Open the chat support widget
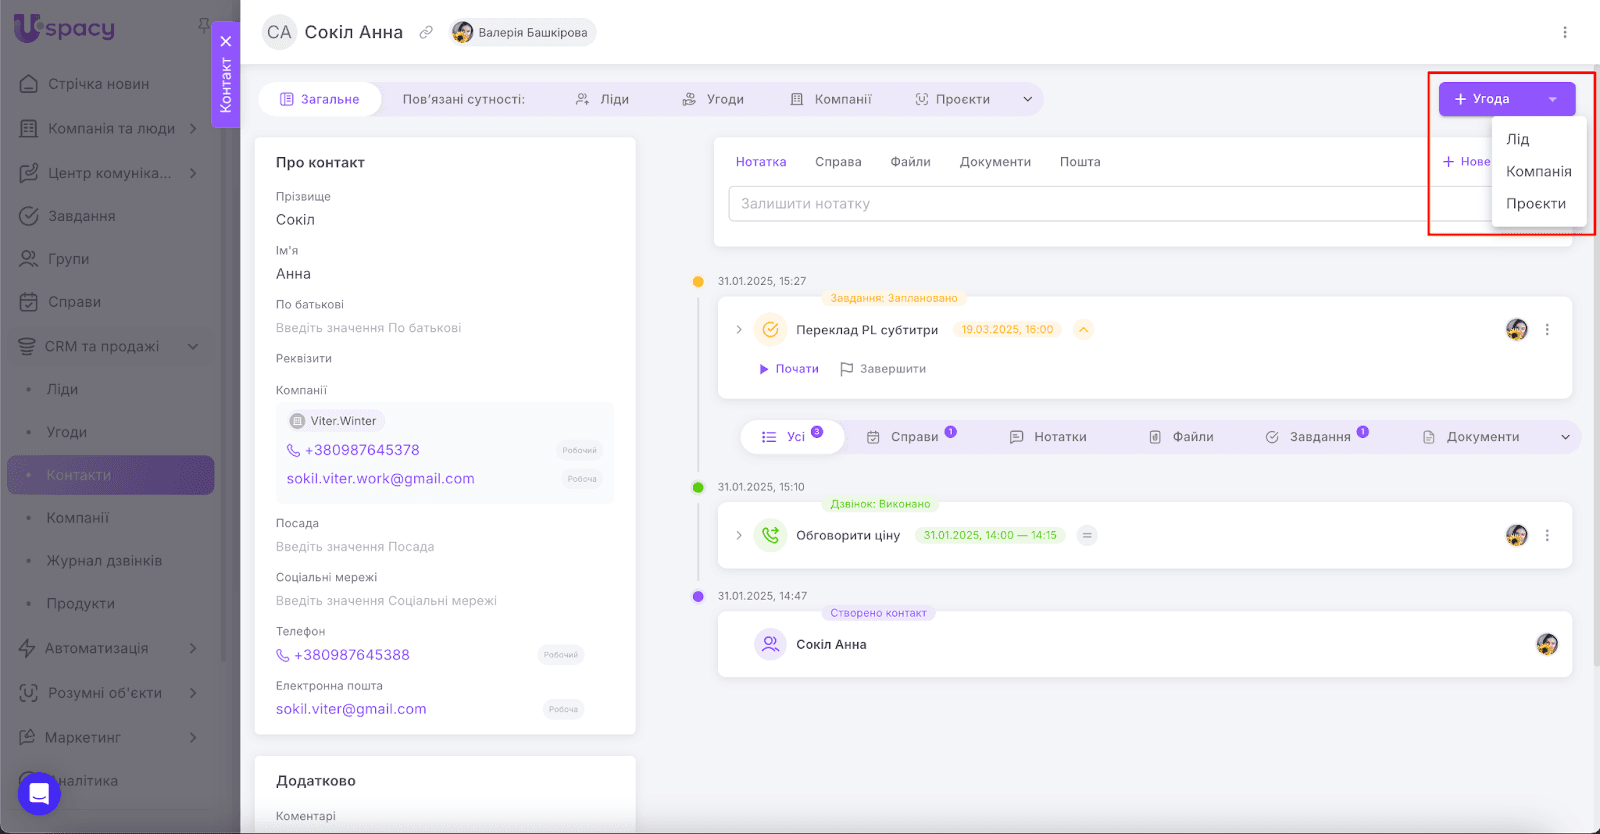The image size is (1600, 834). click(39, 794)
